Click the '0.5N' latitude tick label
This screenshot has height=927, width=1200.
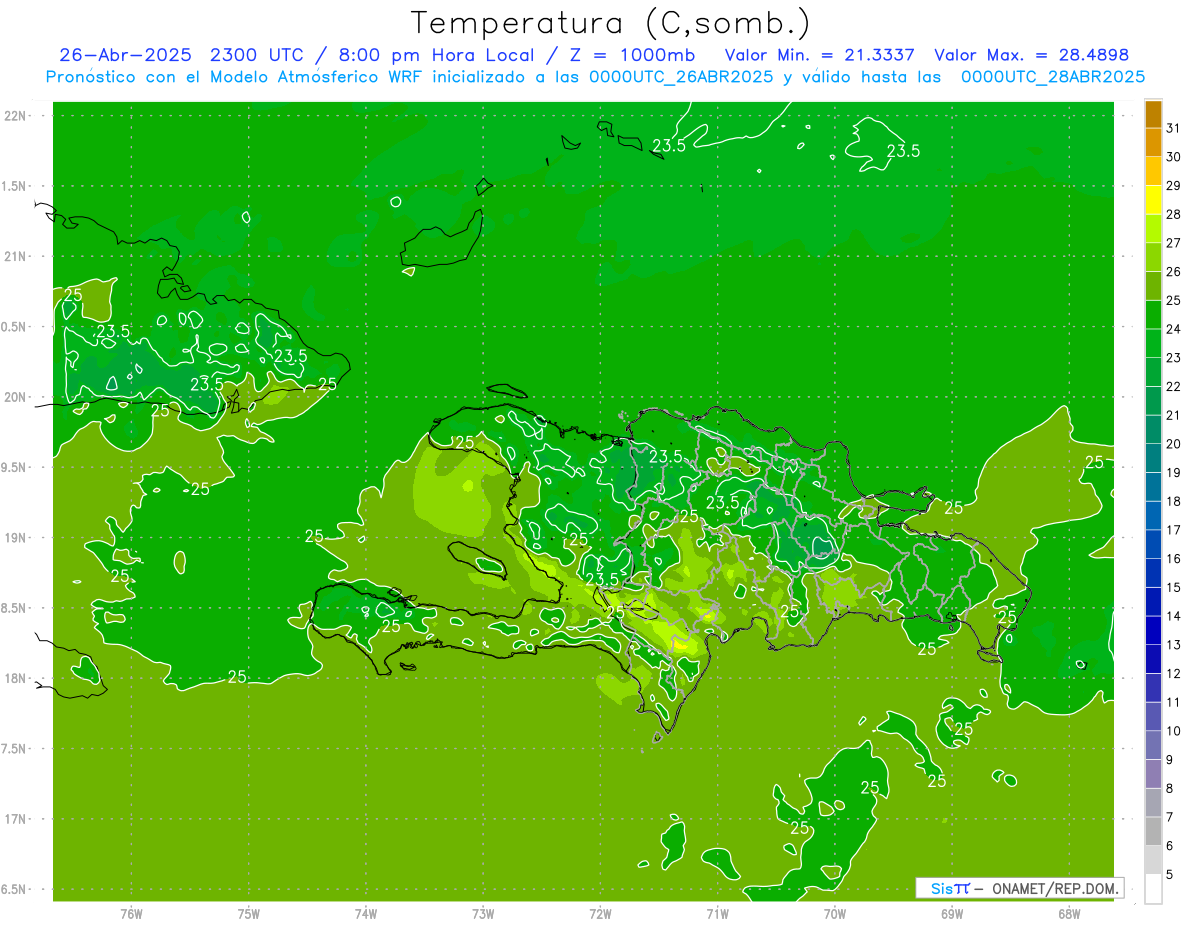coord(15,327)
